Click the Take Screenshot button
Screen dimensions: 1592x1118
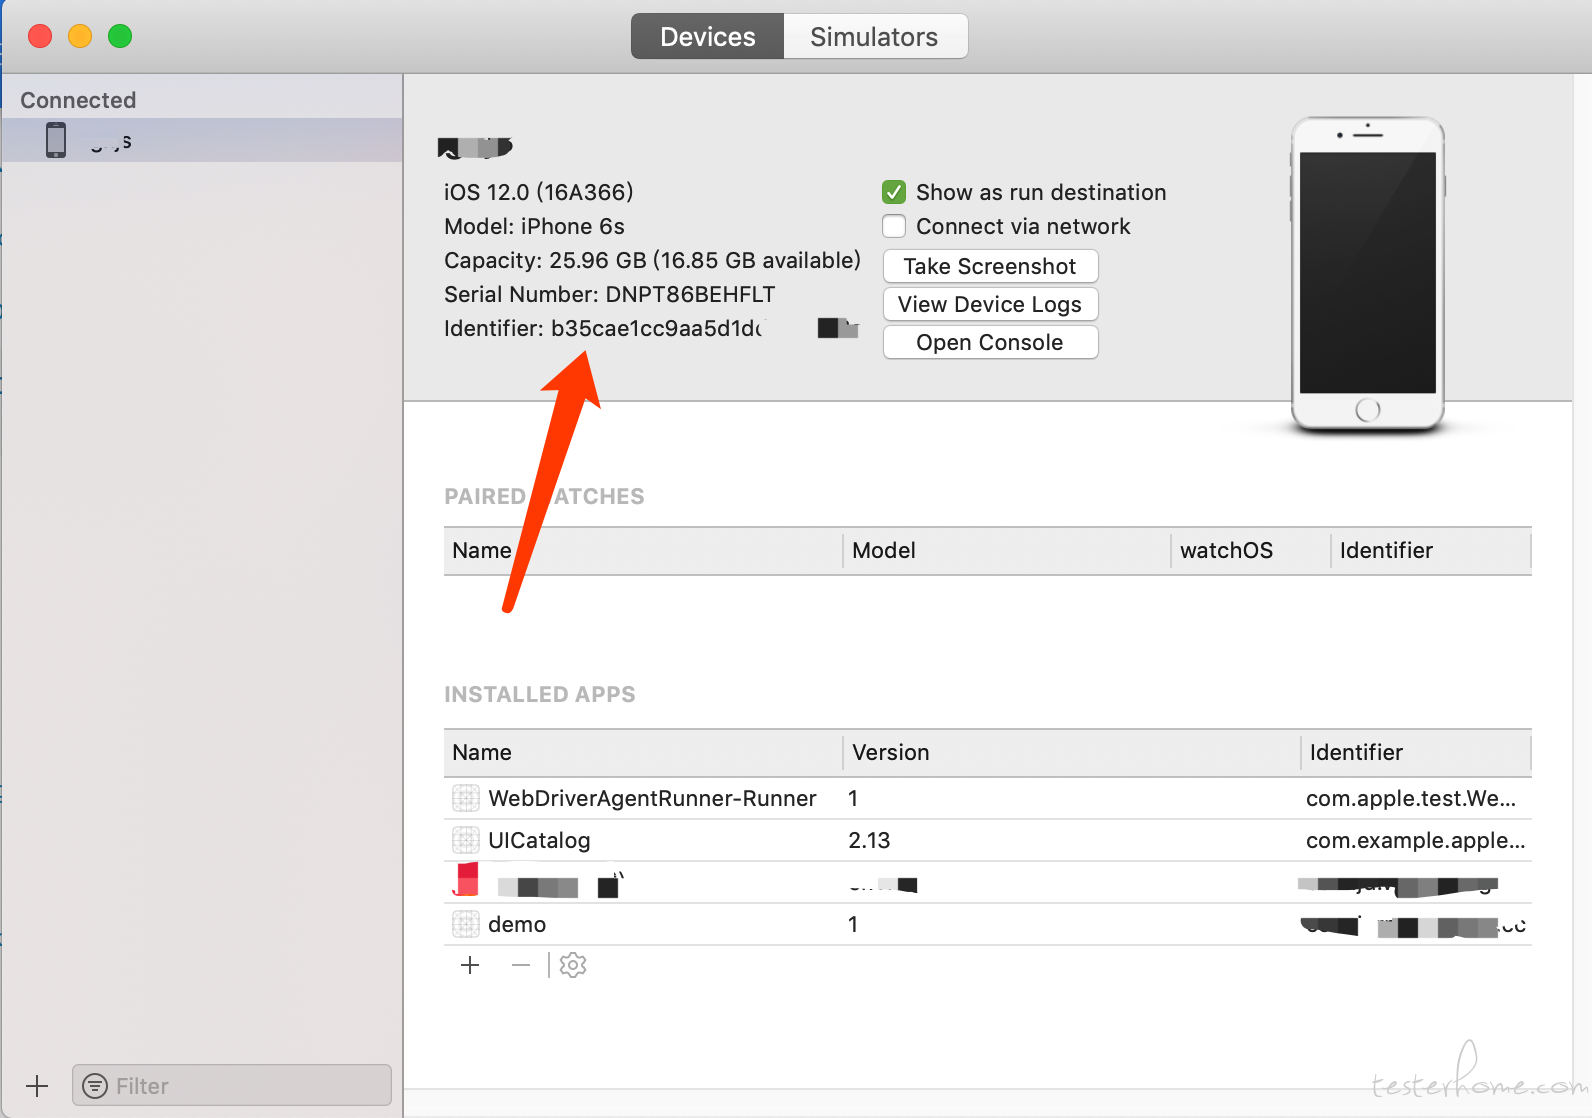click(x=990, y=266)
